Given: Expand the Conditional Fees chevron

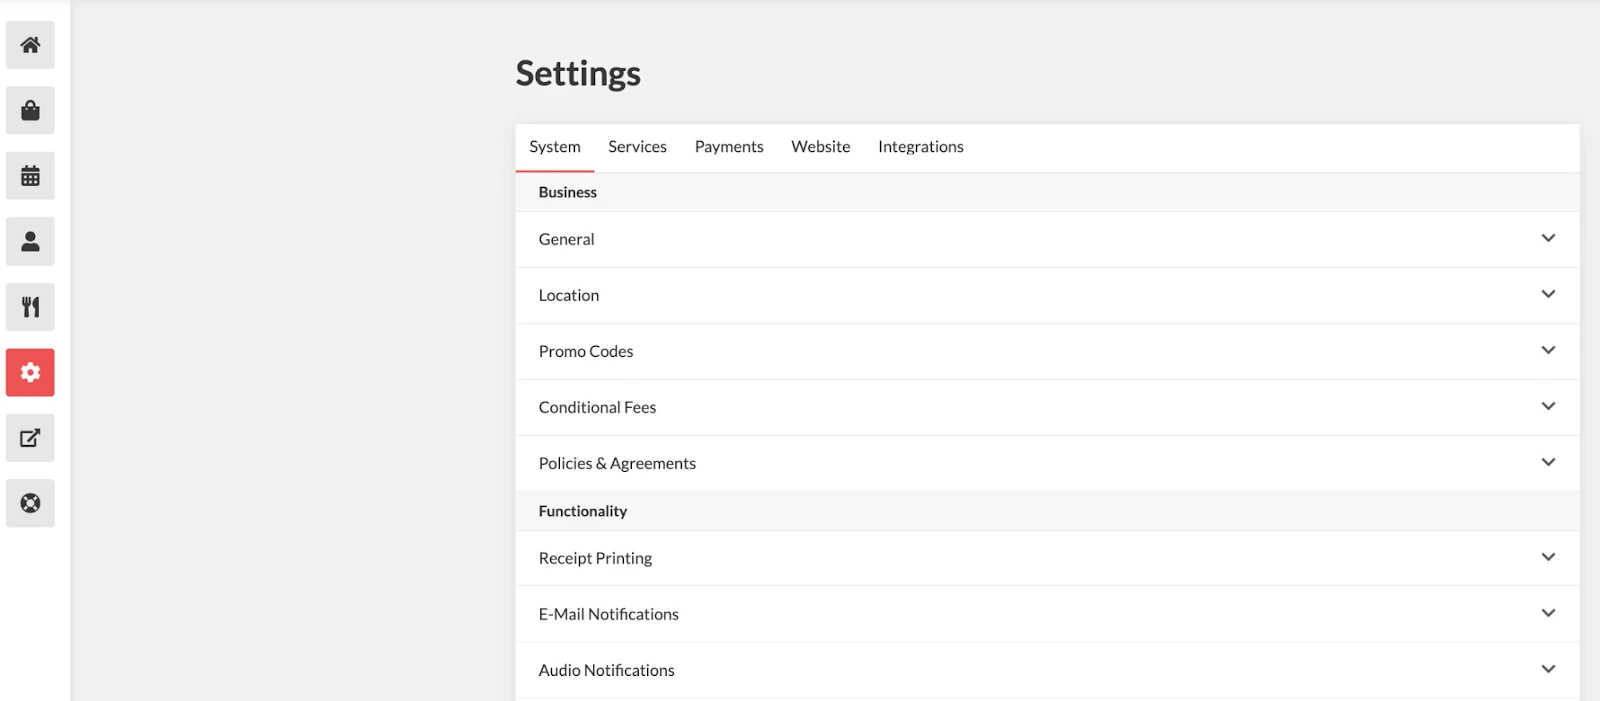Looking at the screenshot, I should click(x=1548, y=406).
